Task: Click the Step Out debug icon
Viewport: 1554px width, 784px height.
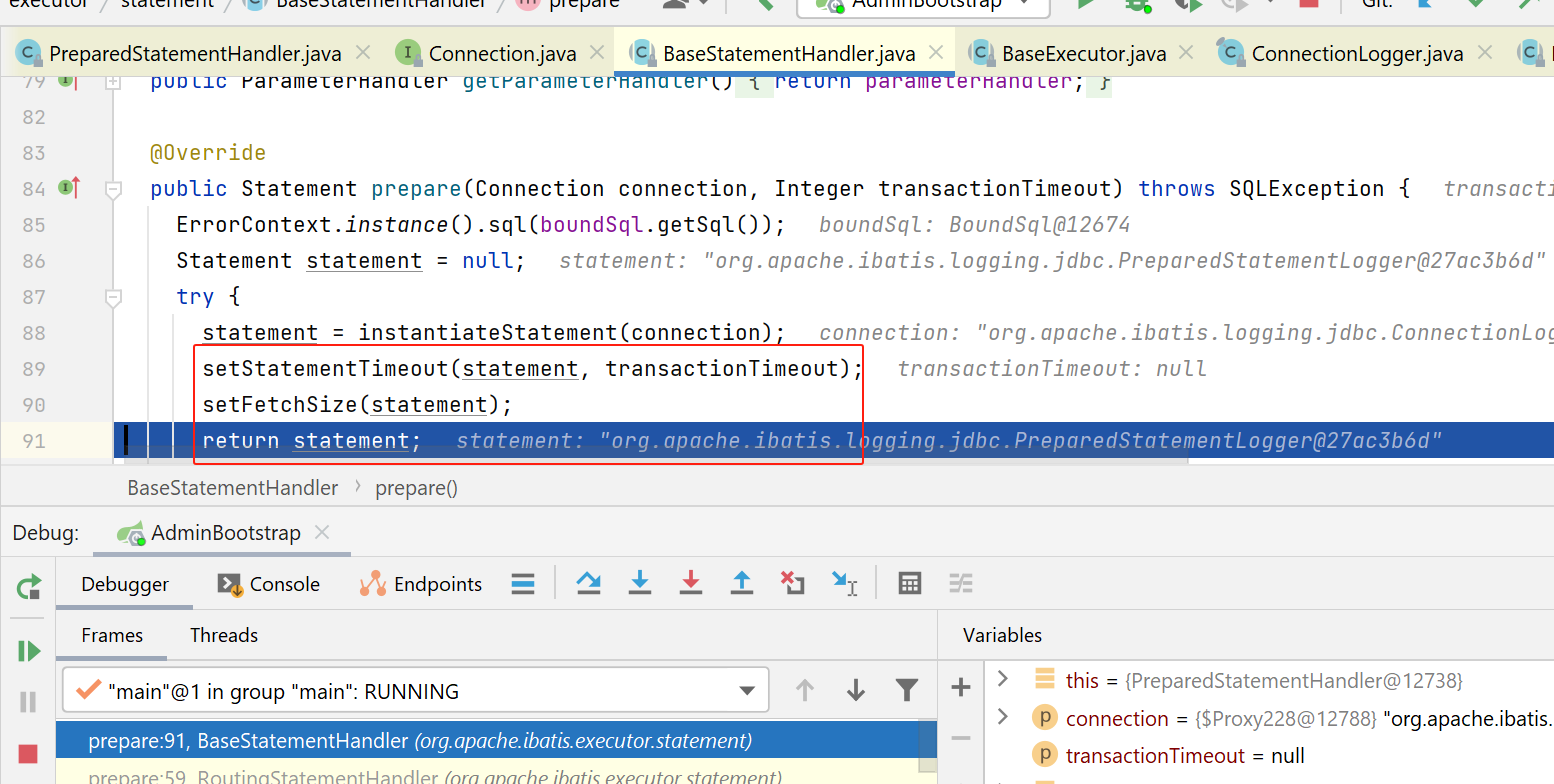Action: point(742,583)
